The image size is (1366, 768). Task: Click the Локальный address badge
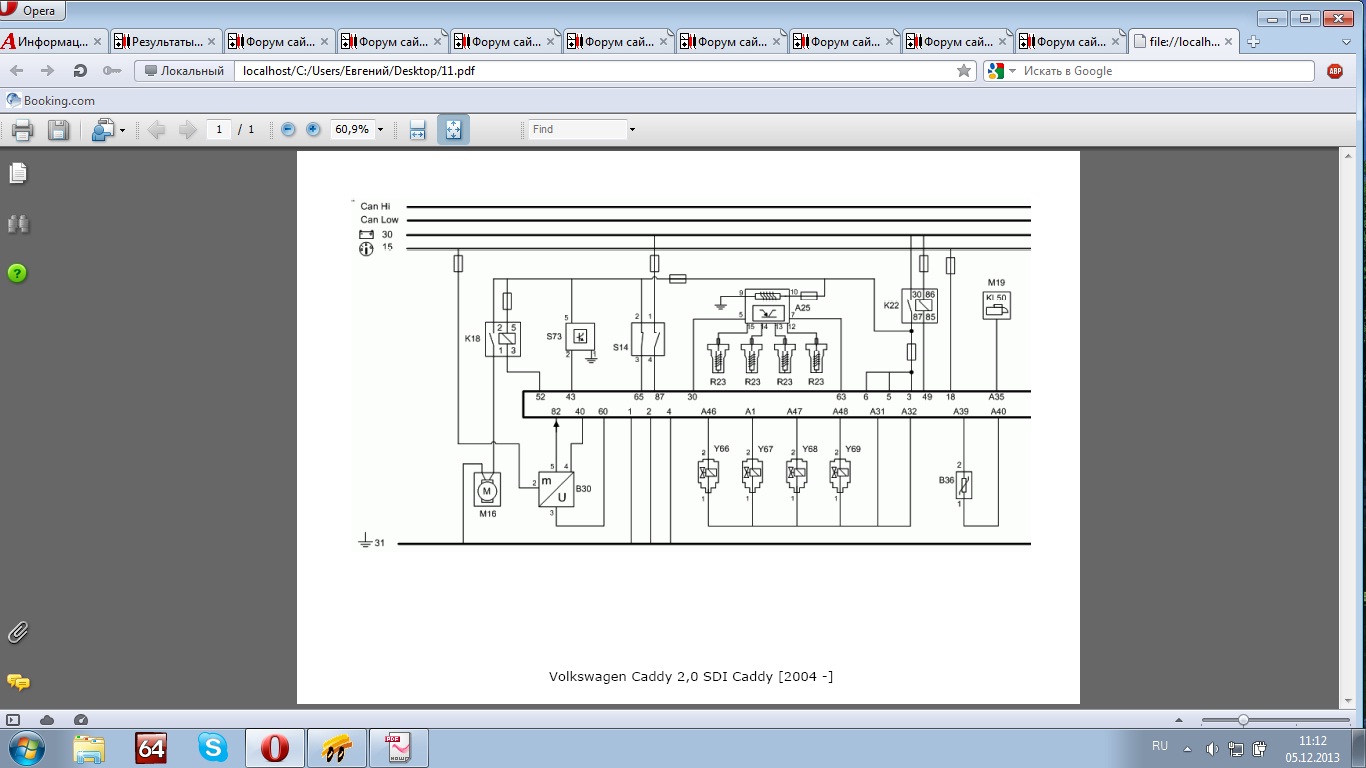185,71
